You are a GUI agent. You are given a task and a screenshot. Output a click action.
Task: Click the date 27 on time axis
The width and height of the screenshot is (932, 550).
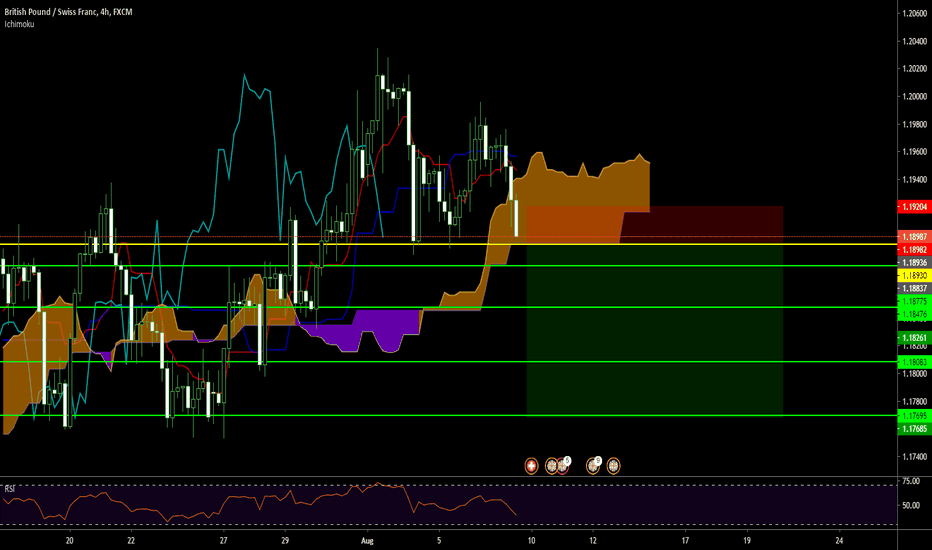pos(223,540)
